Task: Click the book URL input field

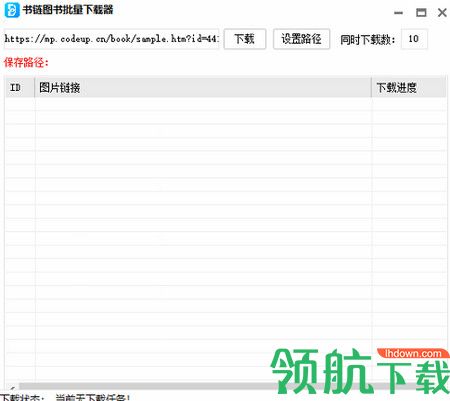Action: [111, 39]
